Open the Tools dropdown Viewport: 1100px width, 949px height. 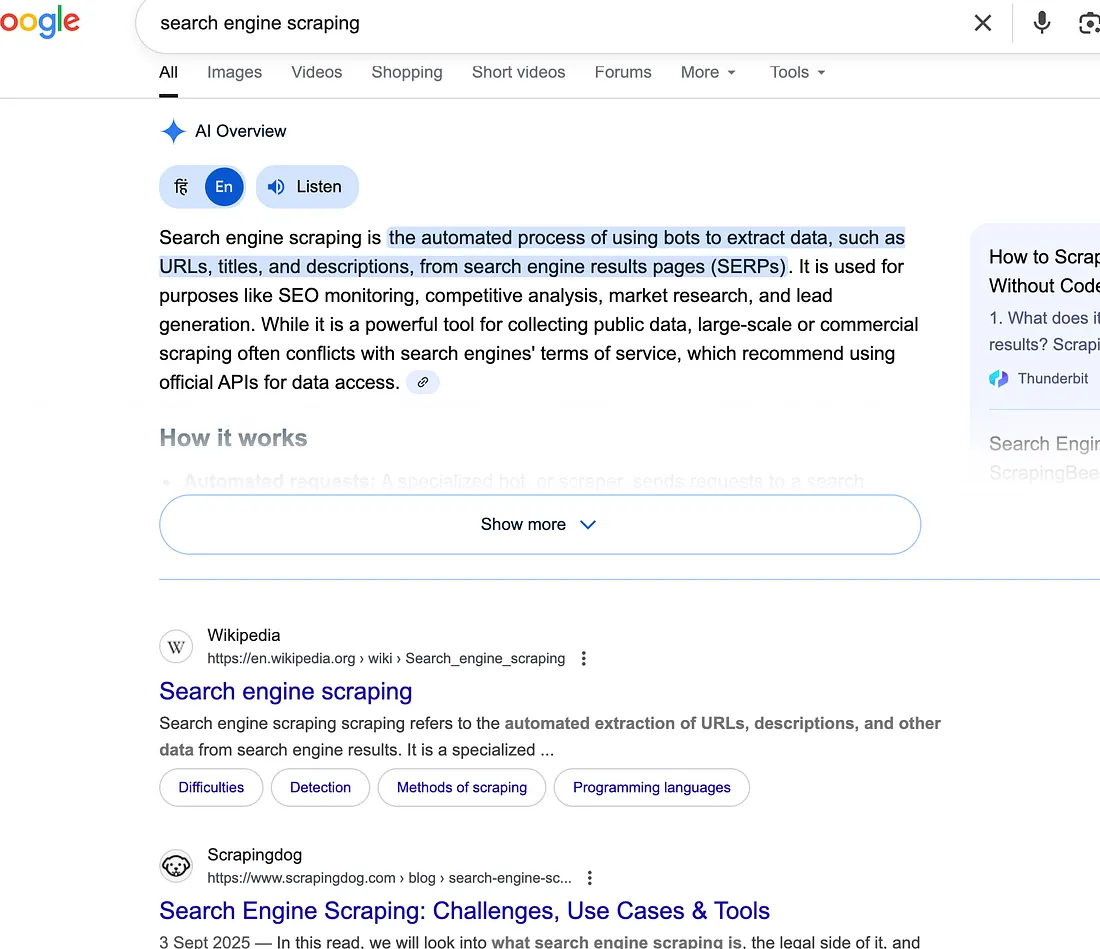(797, 72)
